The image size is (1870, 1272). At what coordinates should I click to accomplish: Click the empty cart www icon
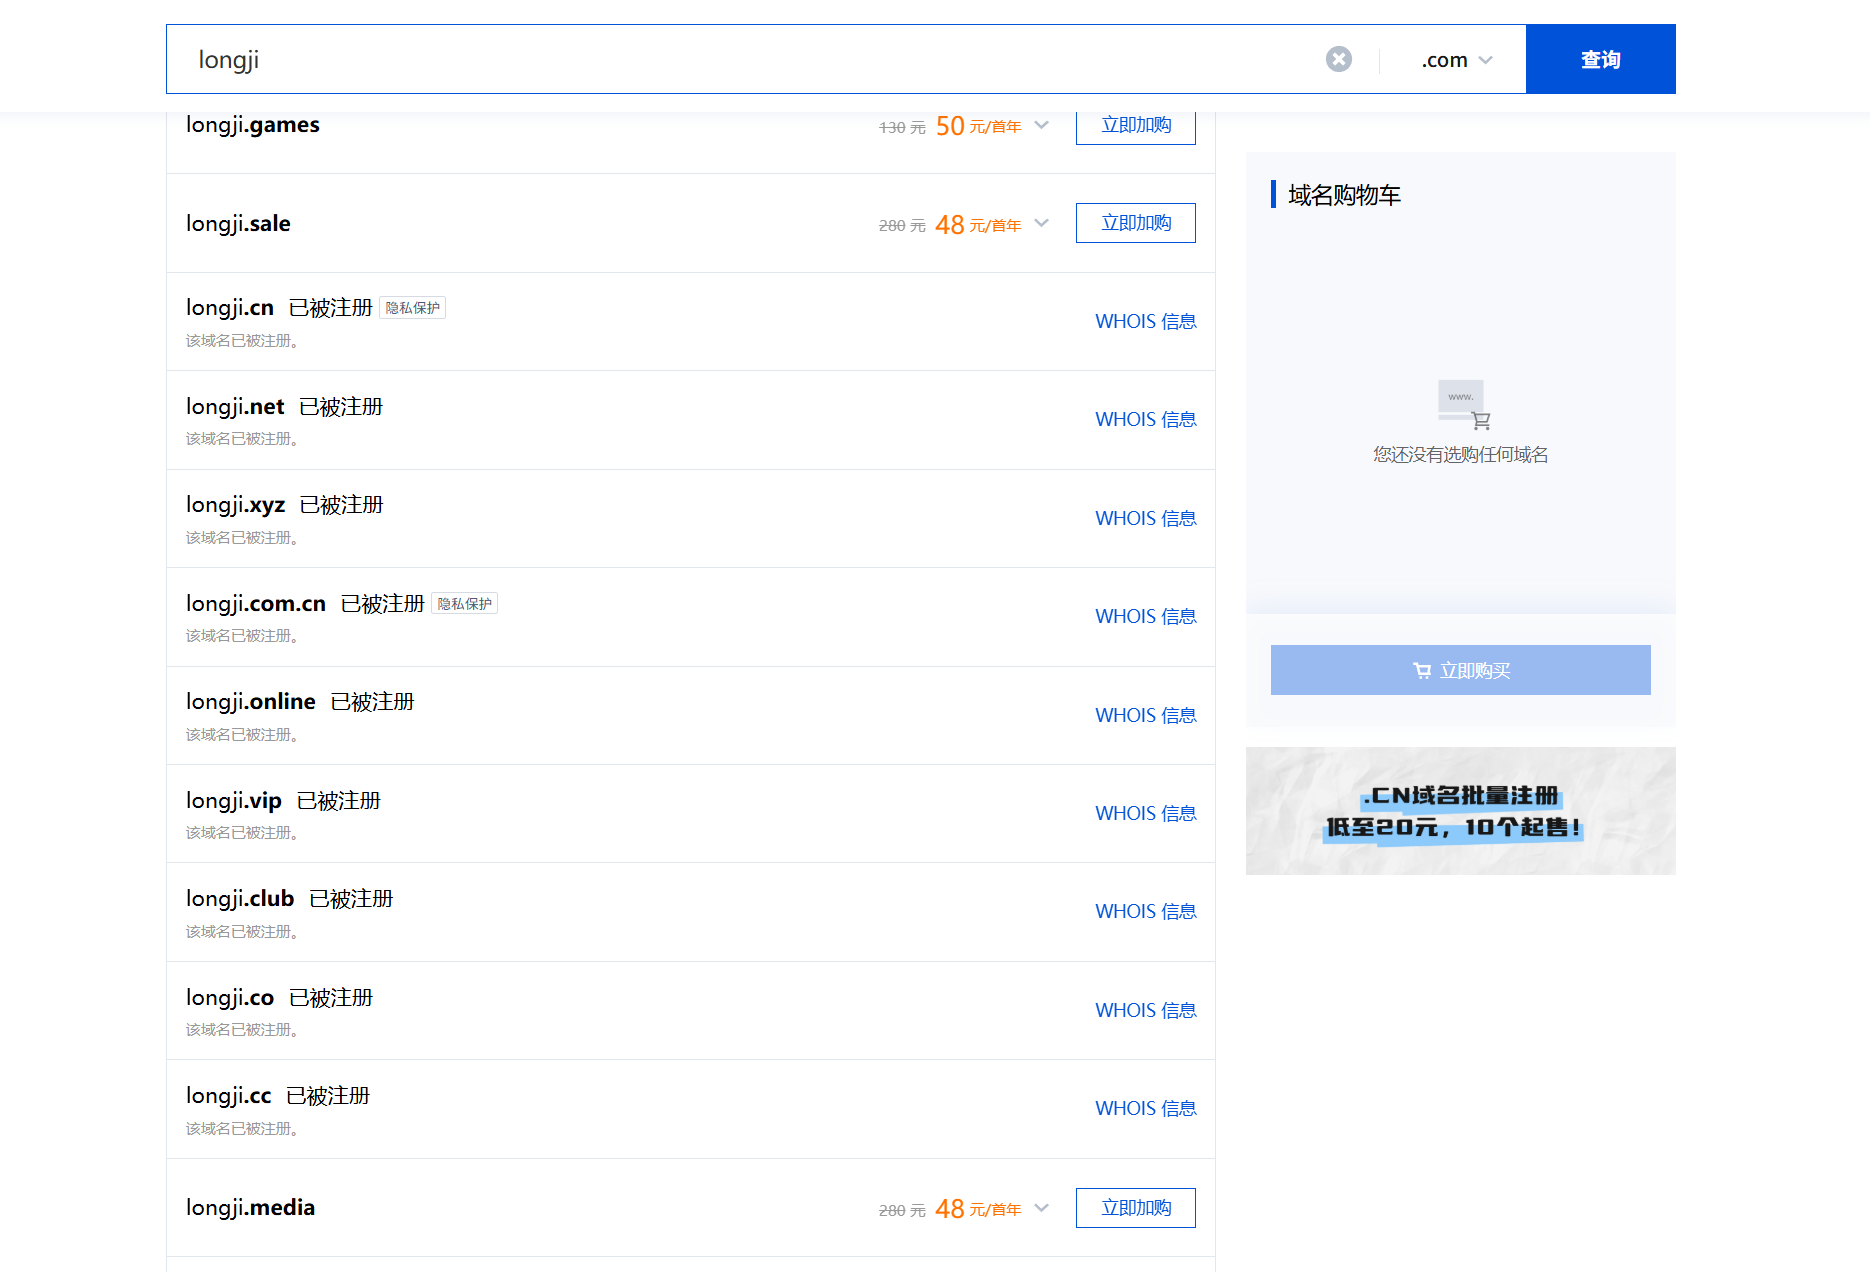[1463, 405]
